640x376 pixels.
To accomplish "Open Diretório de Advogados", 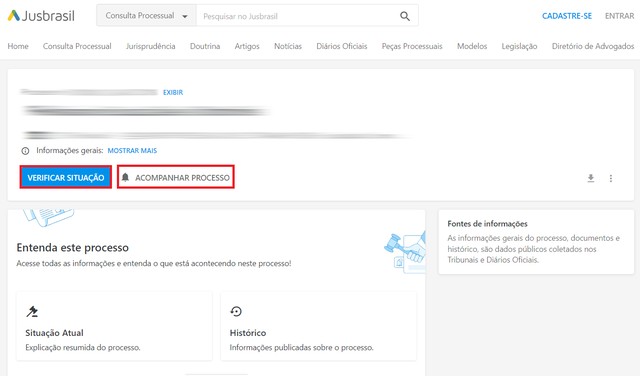I will pyautogui.click(x=593, y=46).
